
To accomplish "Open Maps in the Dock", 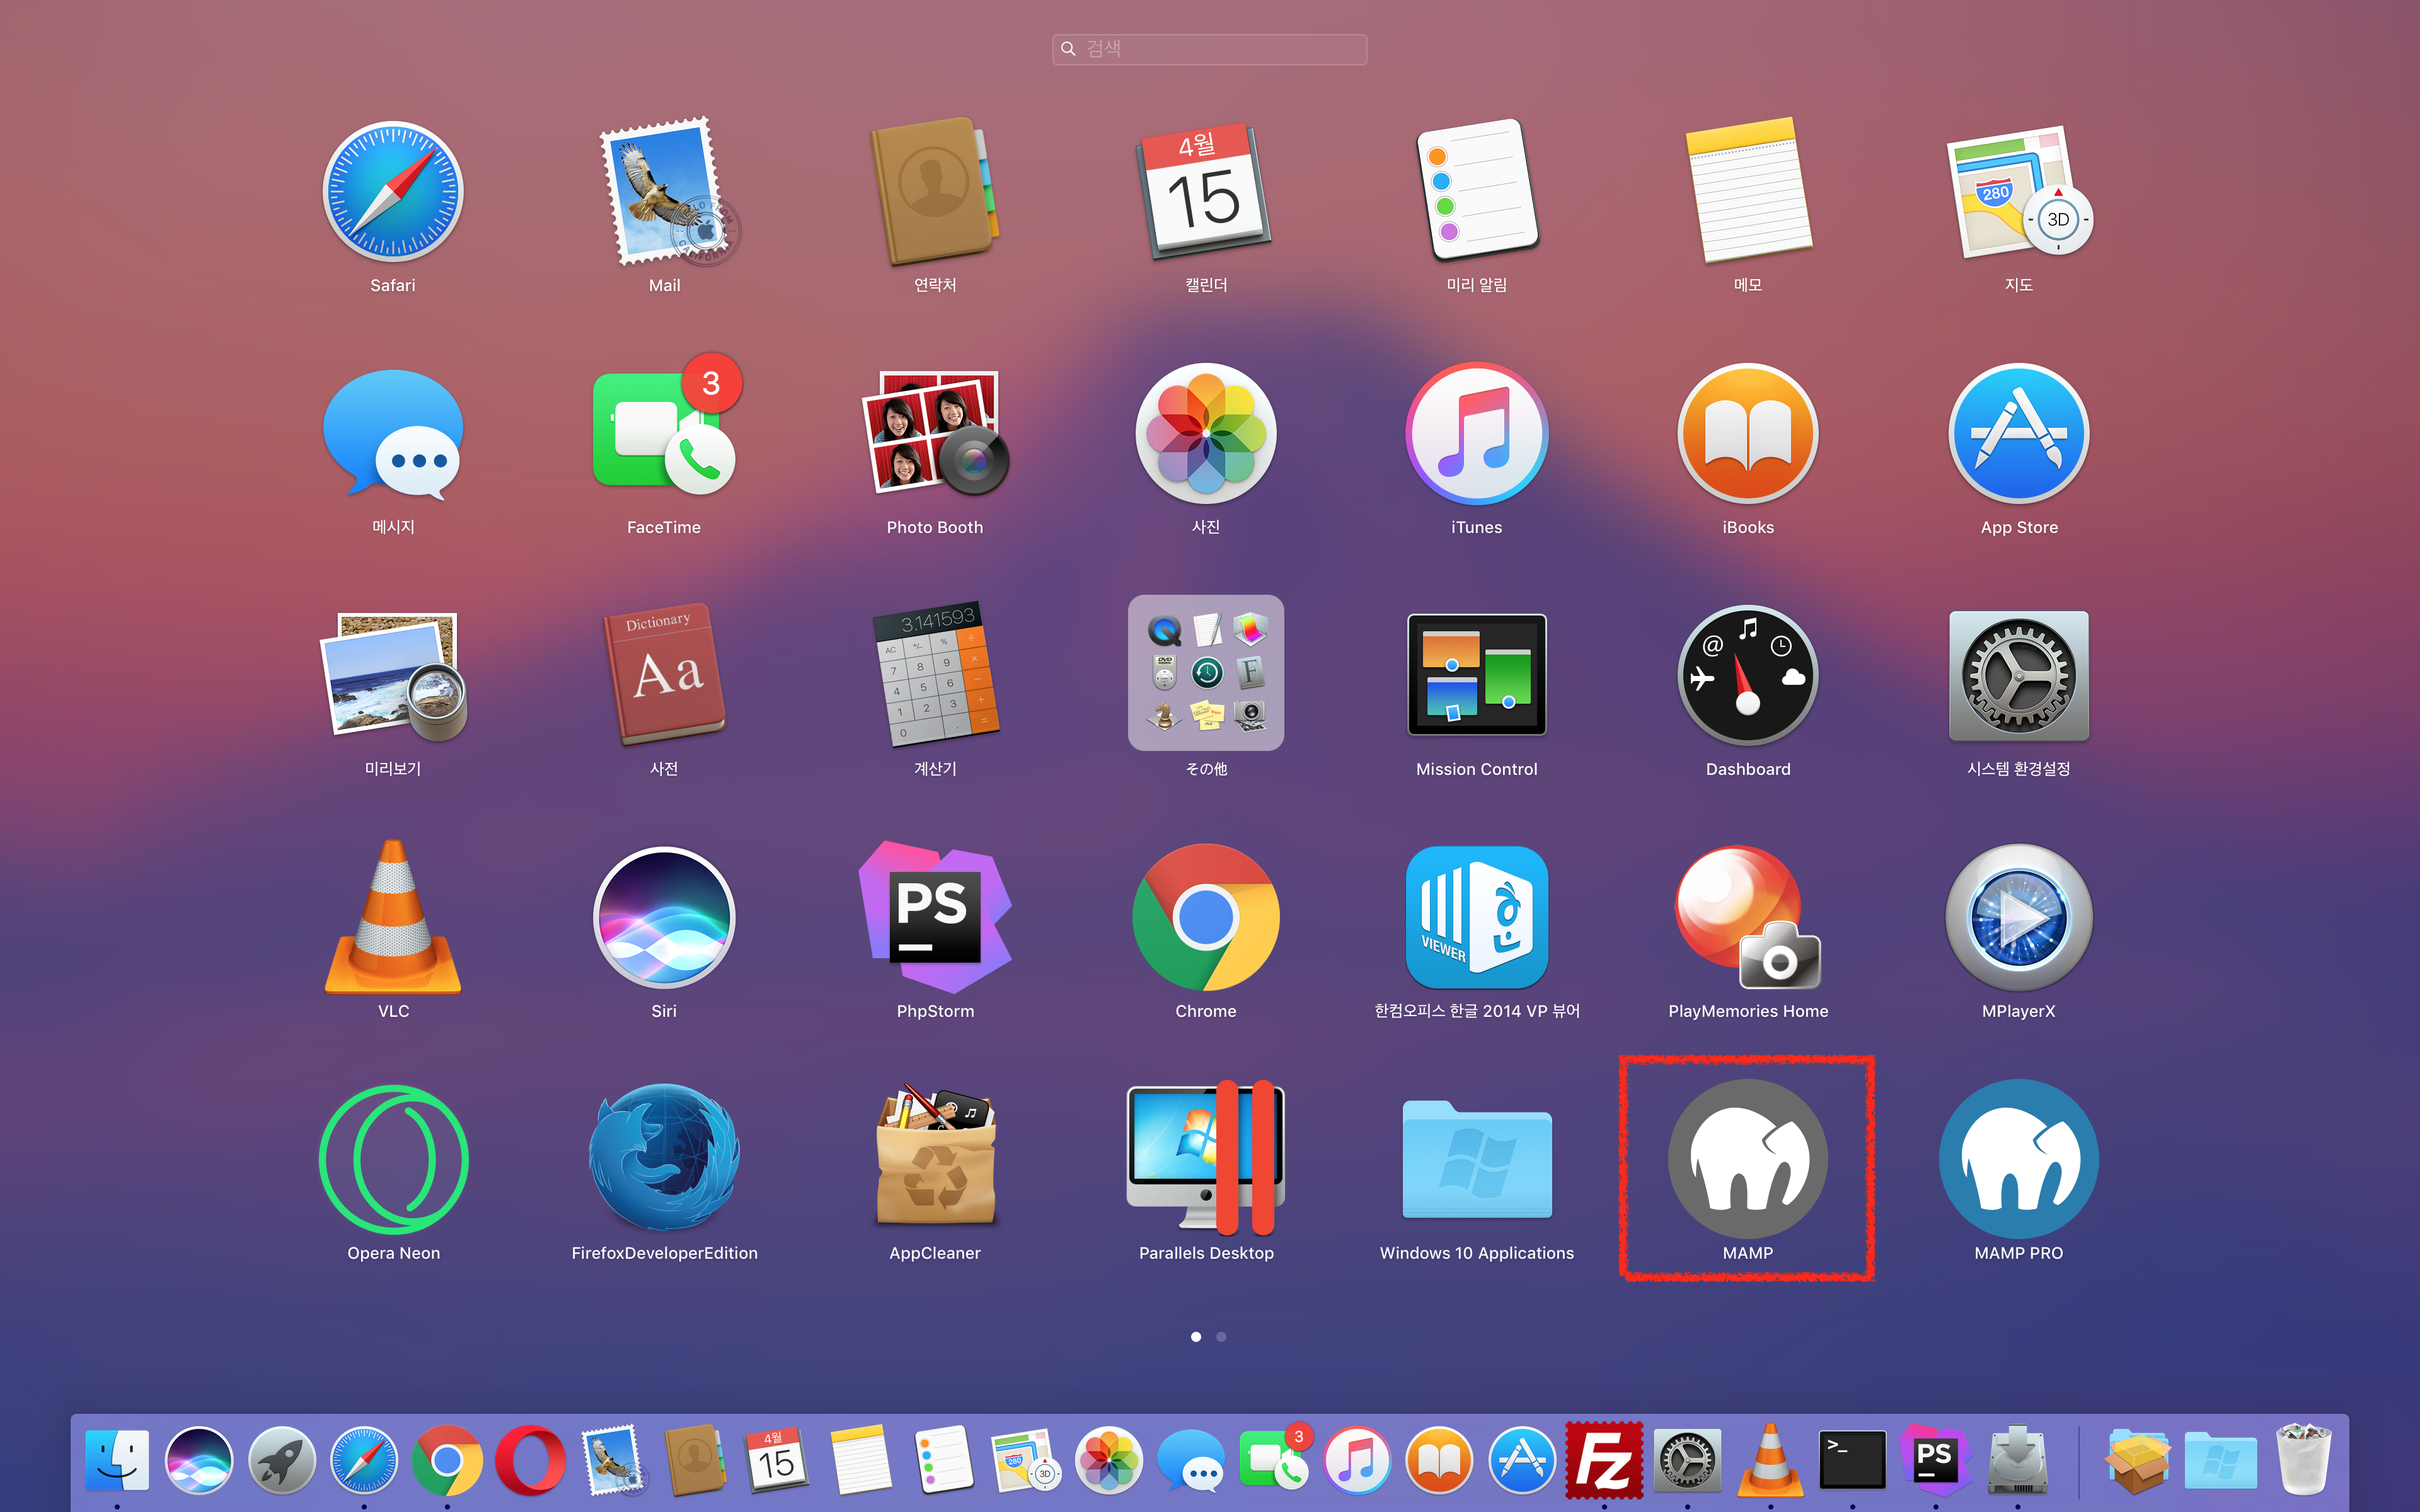I will click(x=1026, y=1460).
